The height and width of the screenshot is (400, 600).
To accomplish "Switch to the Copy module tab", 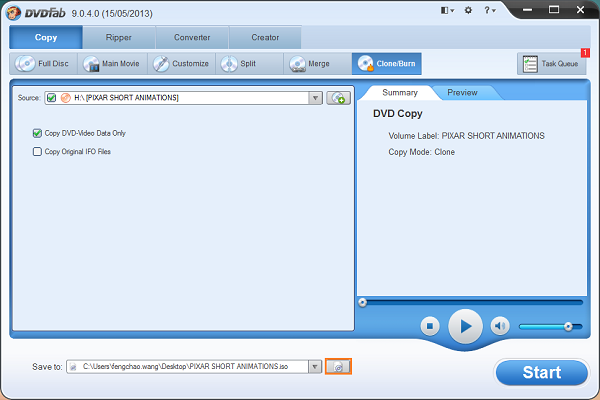I will [46, 37].
